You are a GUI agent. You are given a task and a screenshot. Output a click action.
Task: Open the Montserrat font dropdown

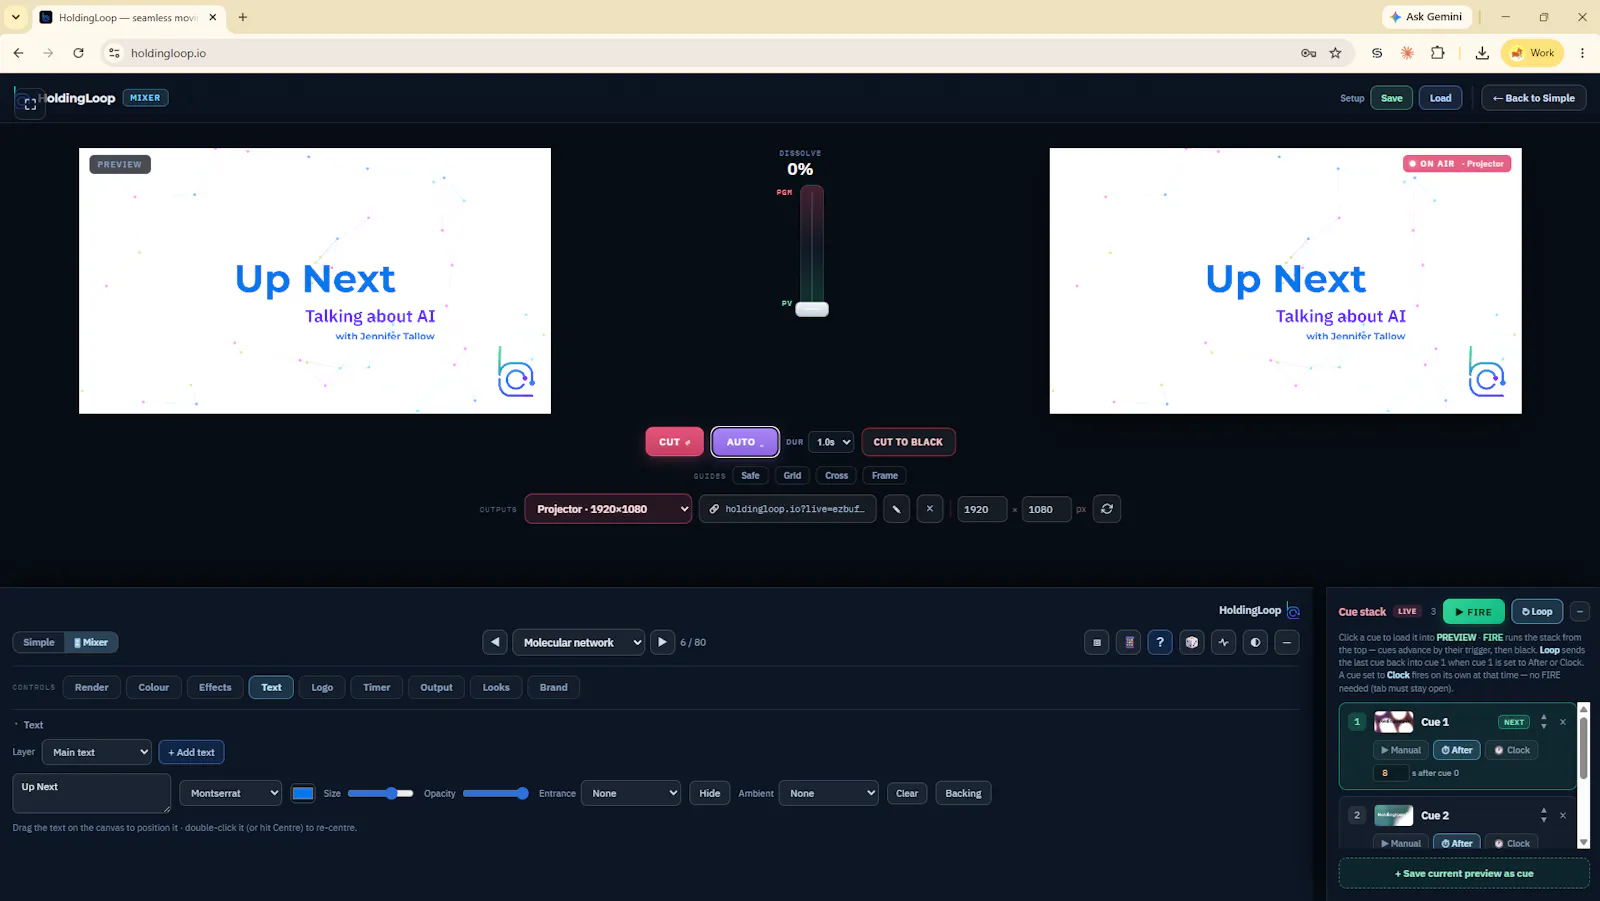pyautogui.click(x=230, y=793)
